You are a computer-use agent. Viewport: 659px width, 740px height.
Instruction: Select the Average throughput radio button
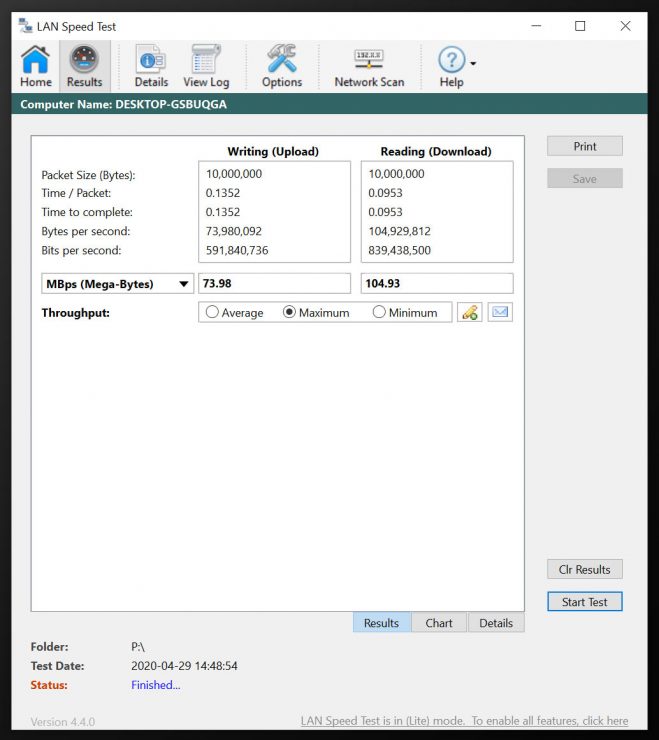coord(212,312)
